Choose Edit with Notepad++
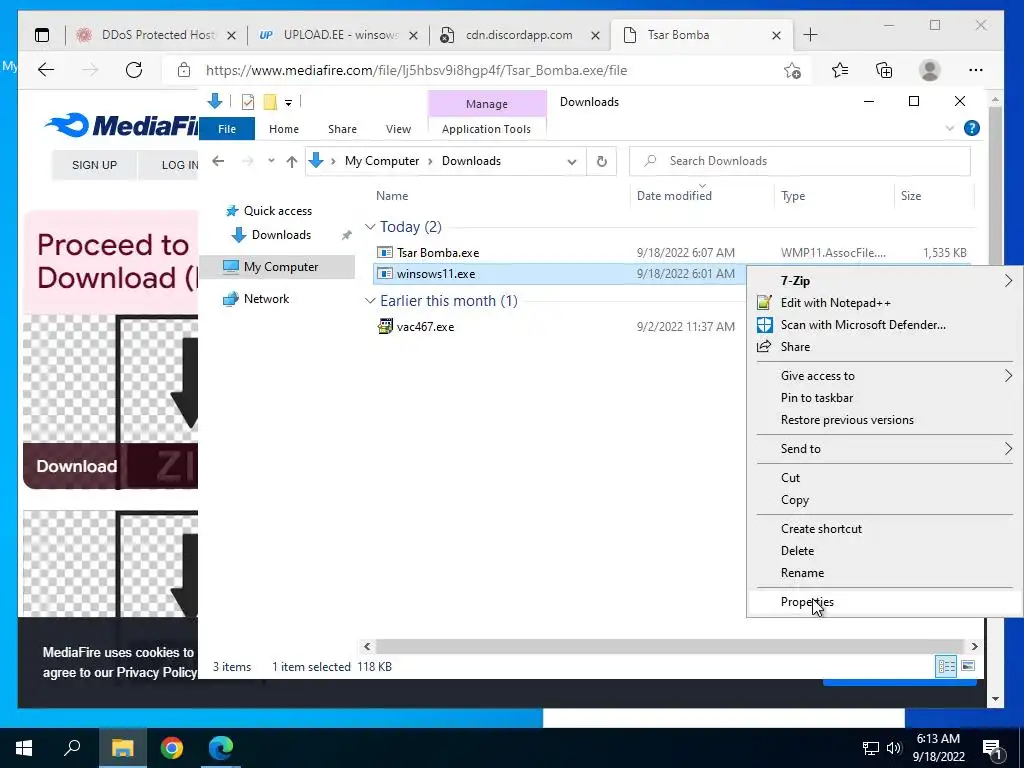Image resolution: width=1024 pixels, height=768 pixels. (x=884, y=303)
